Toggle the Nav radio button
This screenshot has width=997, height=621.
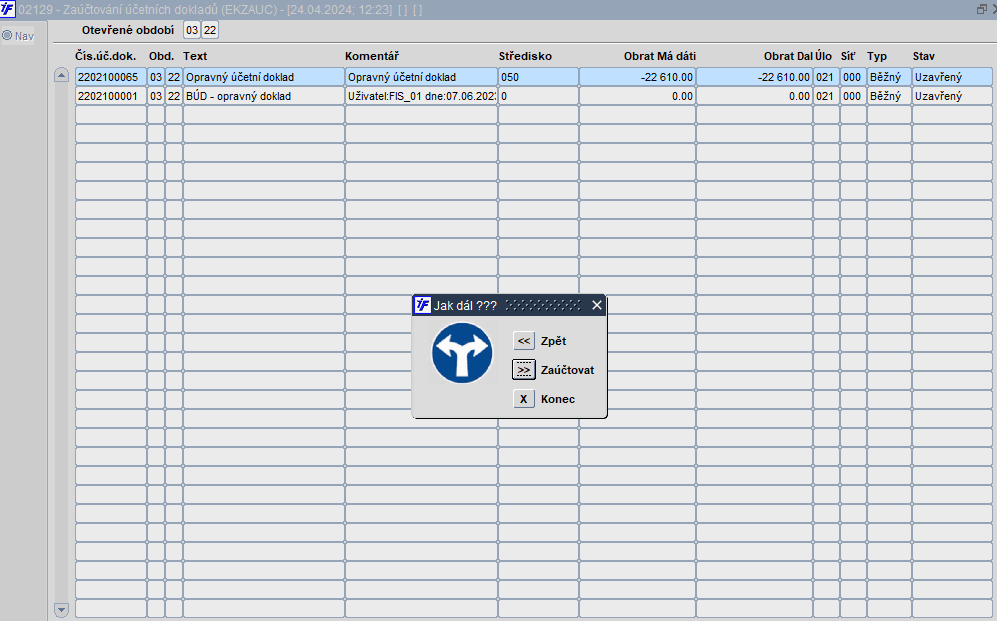pyautogui.click(x=7, y=36)
